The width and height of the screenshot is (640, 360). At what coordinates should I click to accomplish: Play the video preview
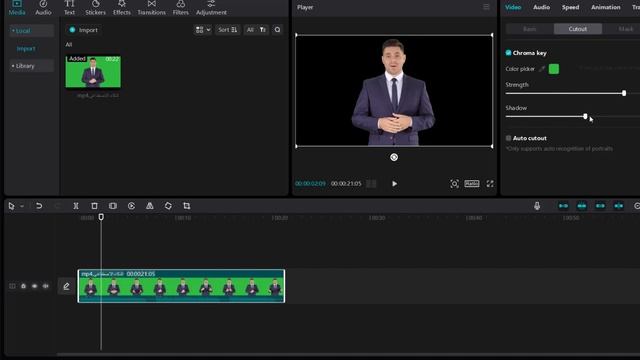(x=394, y=184)
